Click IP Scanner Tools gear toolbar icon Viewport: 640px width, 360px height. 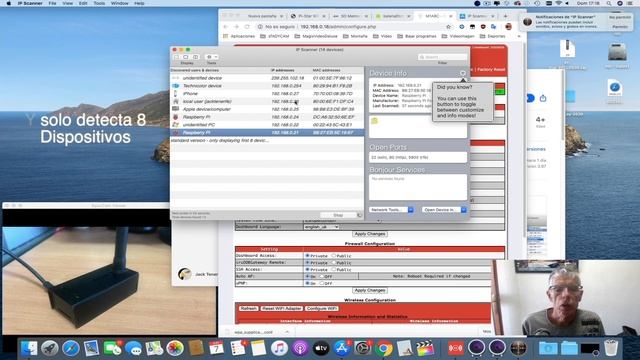[x=211, y=57]
